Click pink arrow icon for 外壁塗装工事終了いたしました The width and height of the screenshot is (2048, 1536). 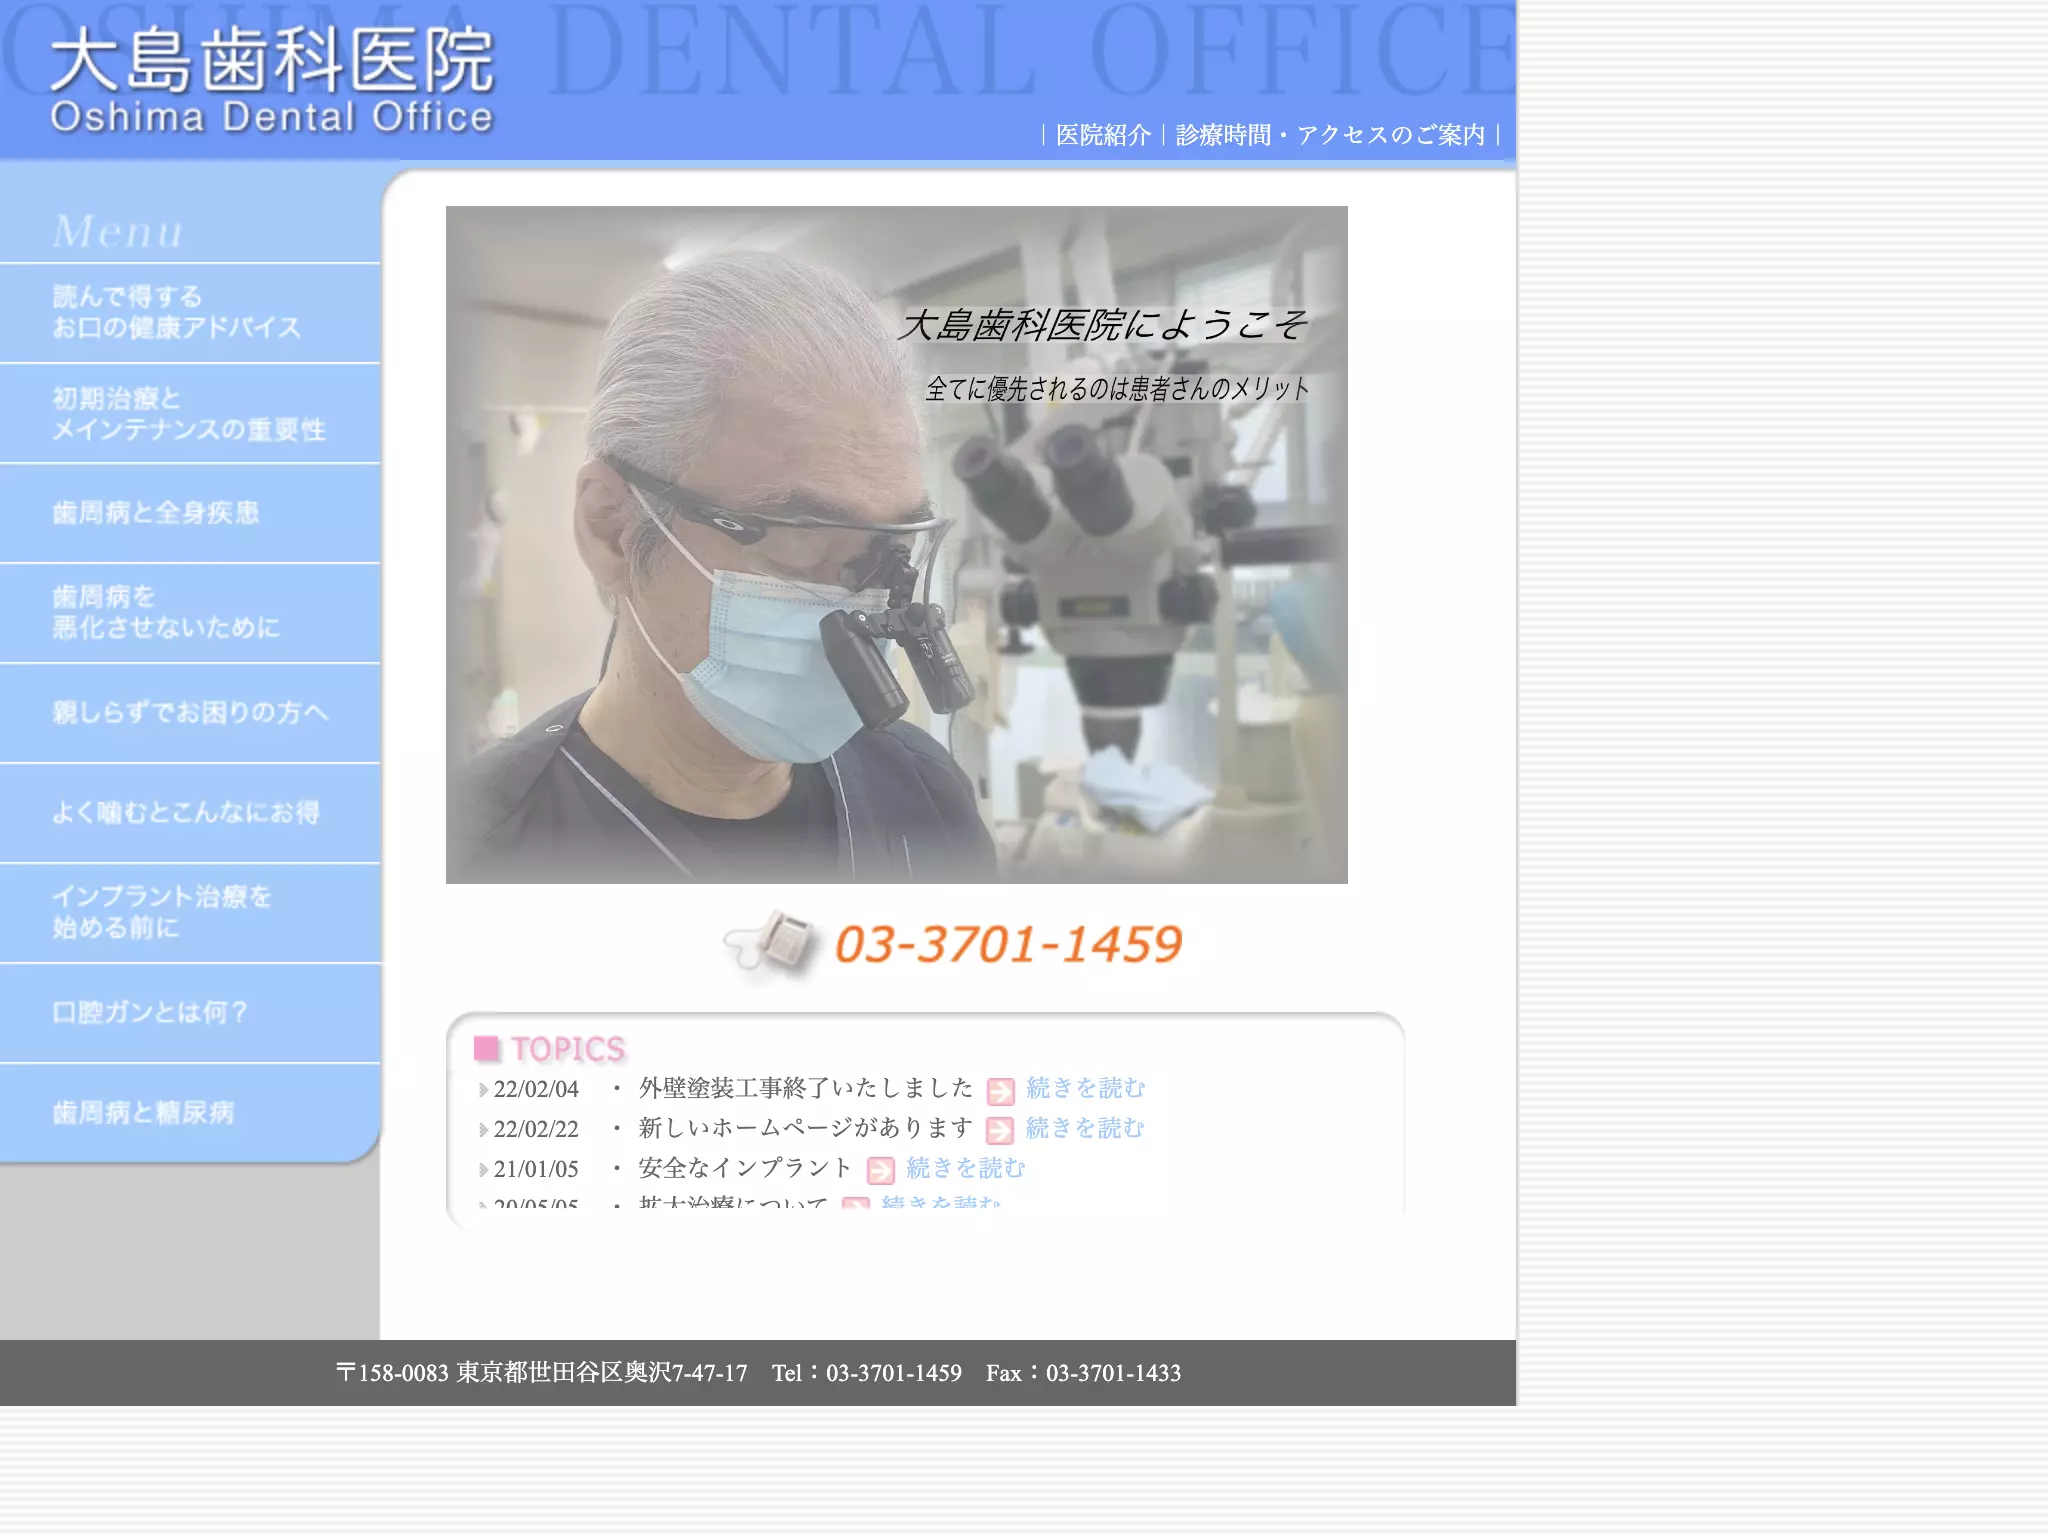tap(1000, 1090)
